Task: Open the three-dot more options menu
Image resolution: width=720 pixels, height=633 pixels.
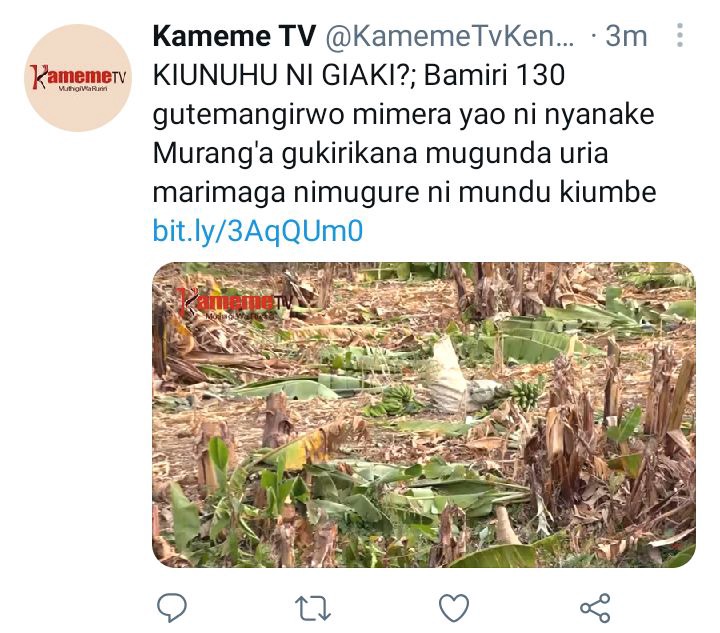Action: coord(680,35)
